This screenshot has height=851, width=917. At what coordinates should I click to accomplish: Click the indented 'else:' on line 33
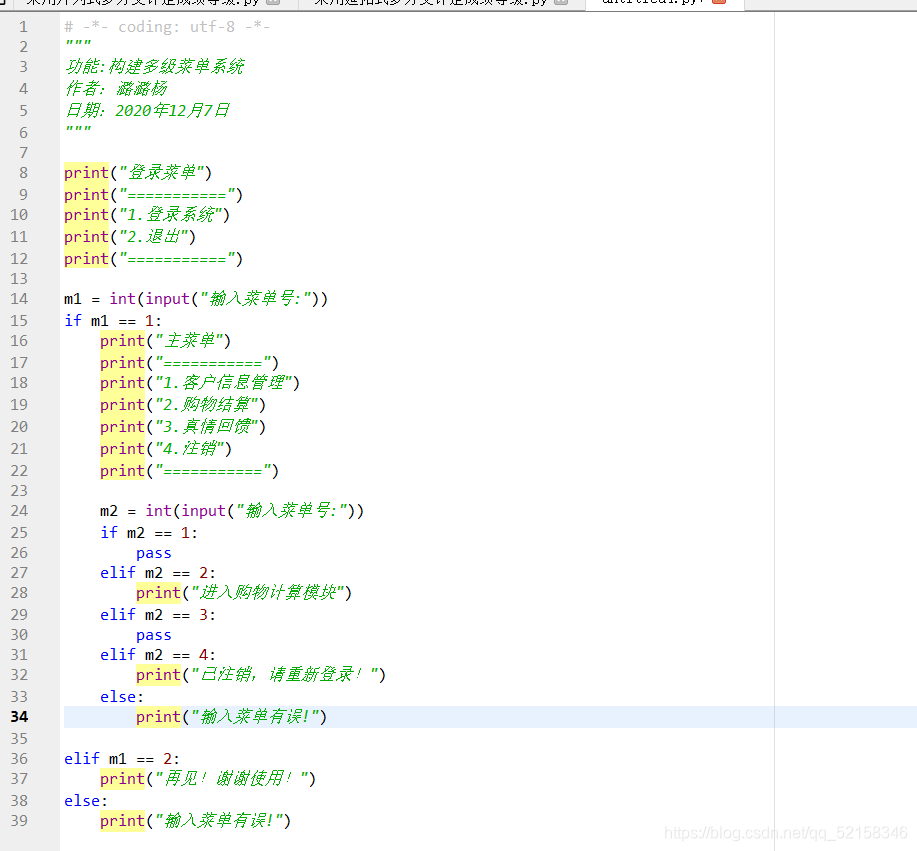point(122,697)
